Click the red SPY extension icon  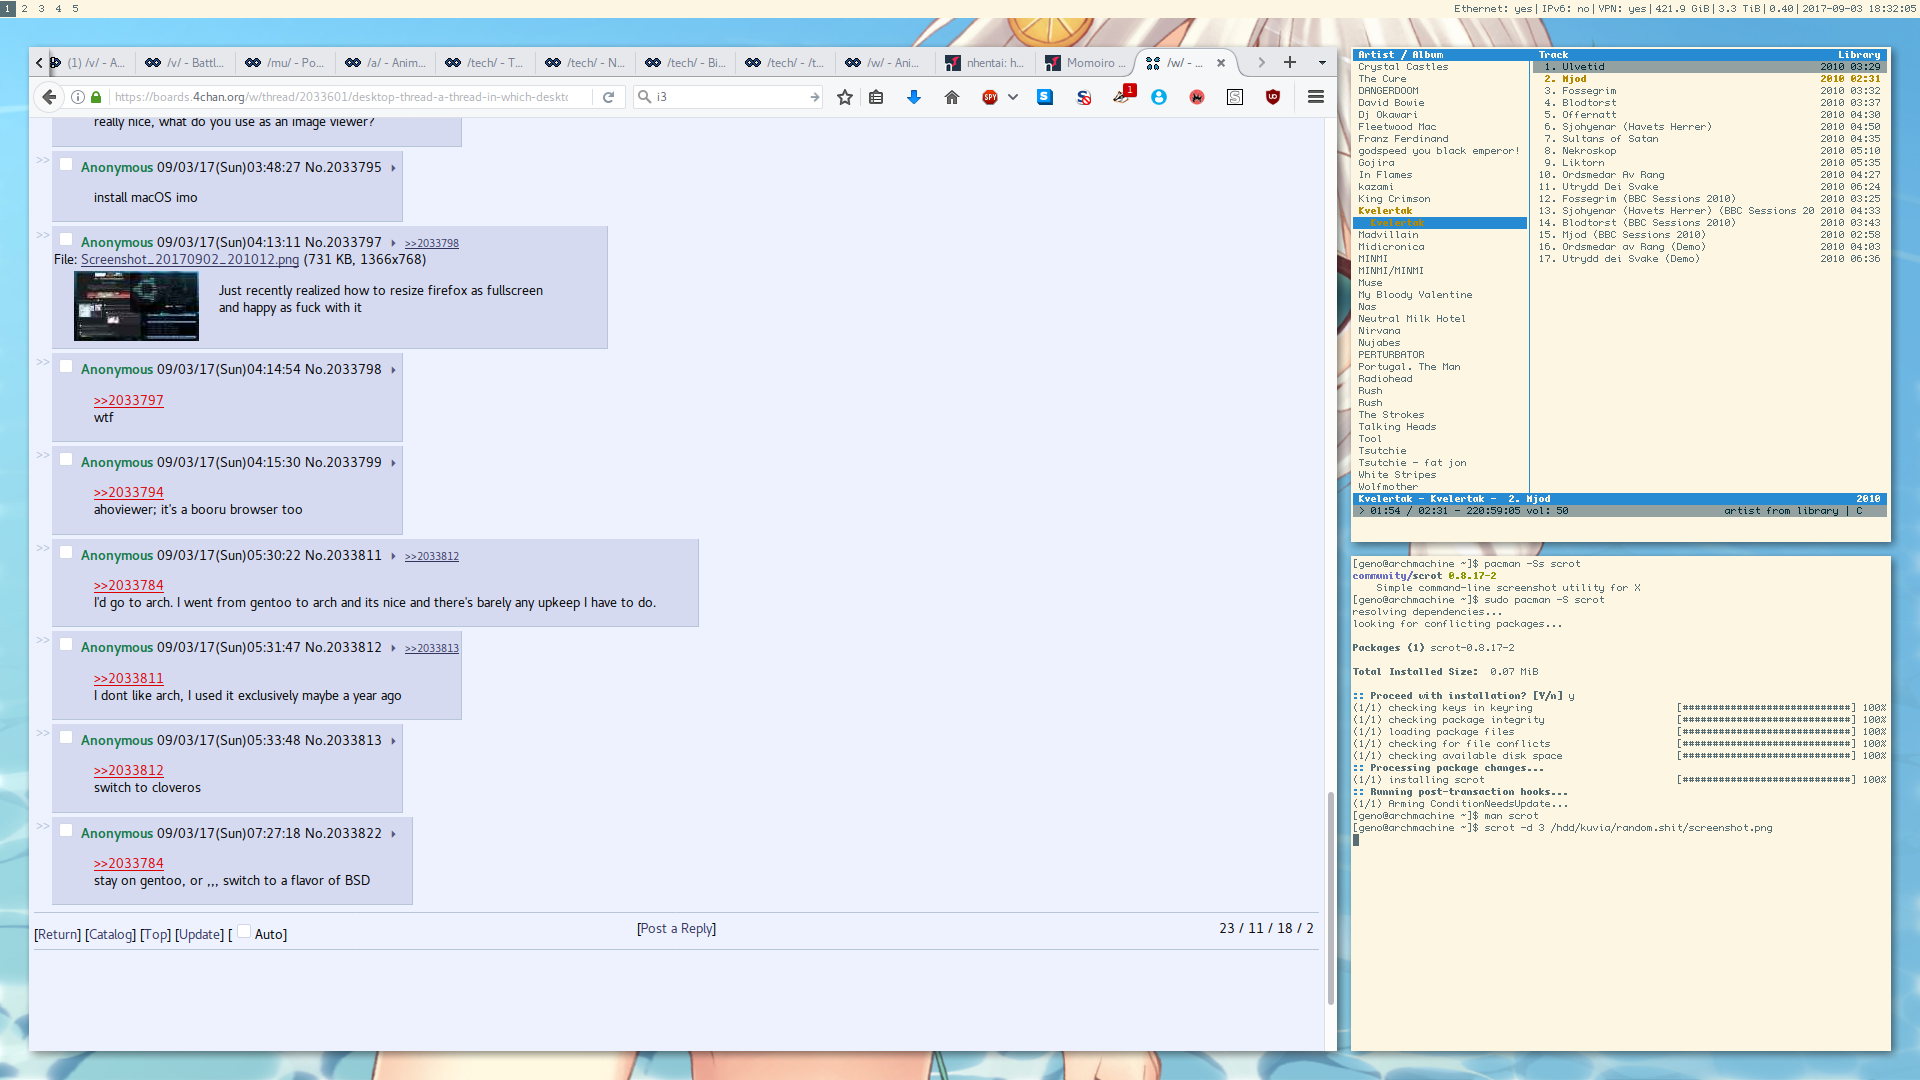(990, 97)
